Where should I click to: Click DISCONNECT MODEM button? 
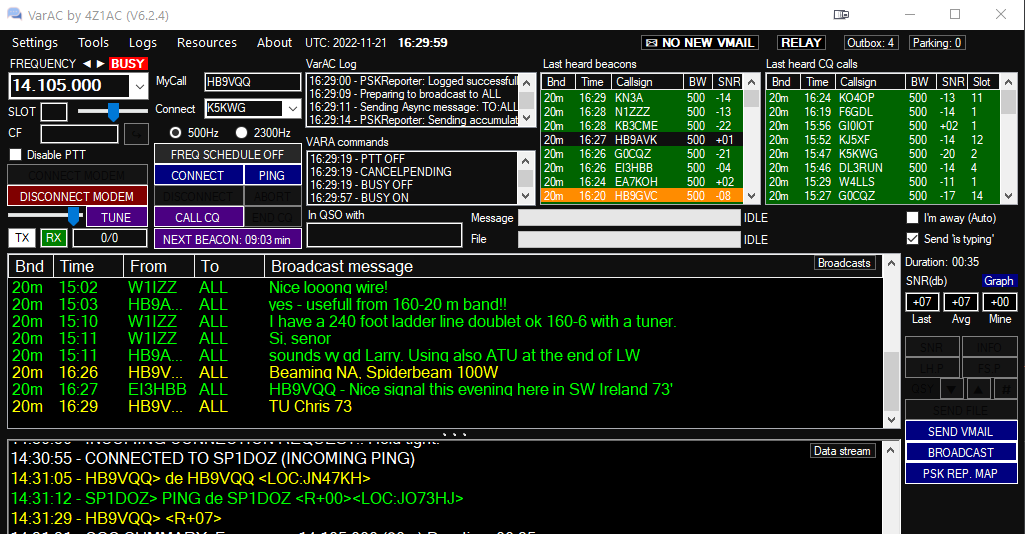point(76,196)
